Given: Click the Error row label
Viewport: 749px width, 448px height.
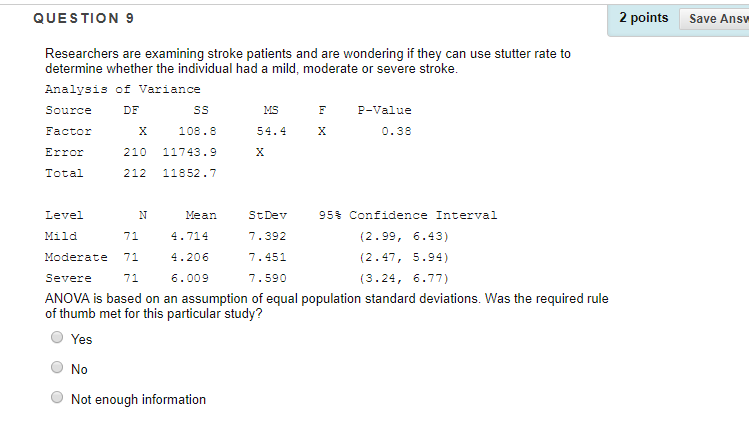Looking at the screenshot, I should pos(64,152).
